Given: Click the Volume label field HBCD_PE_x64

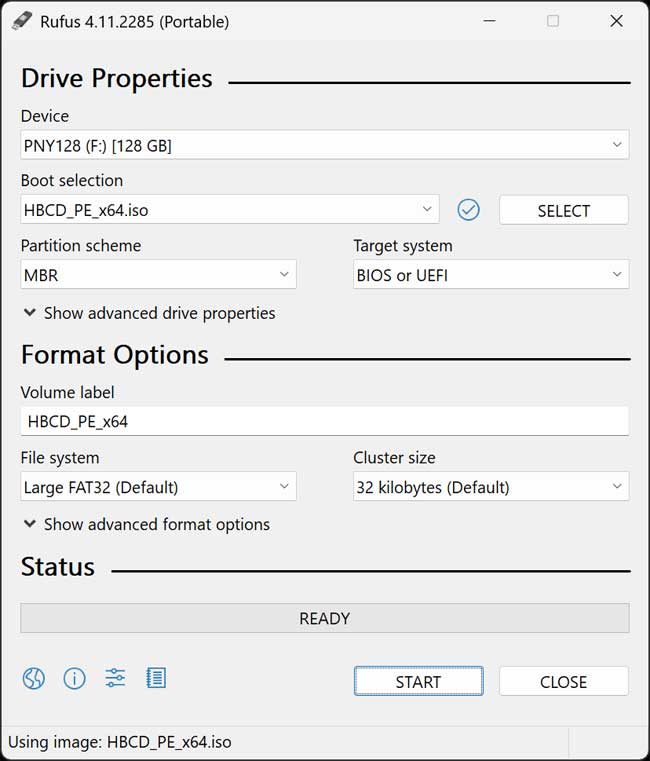Looking at the screenshot, I should (325, 421).
